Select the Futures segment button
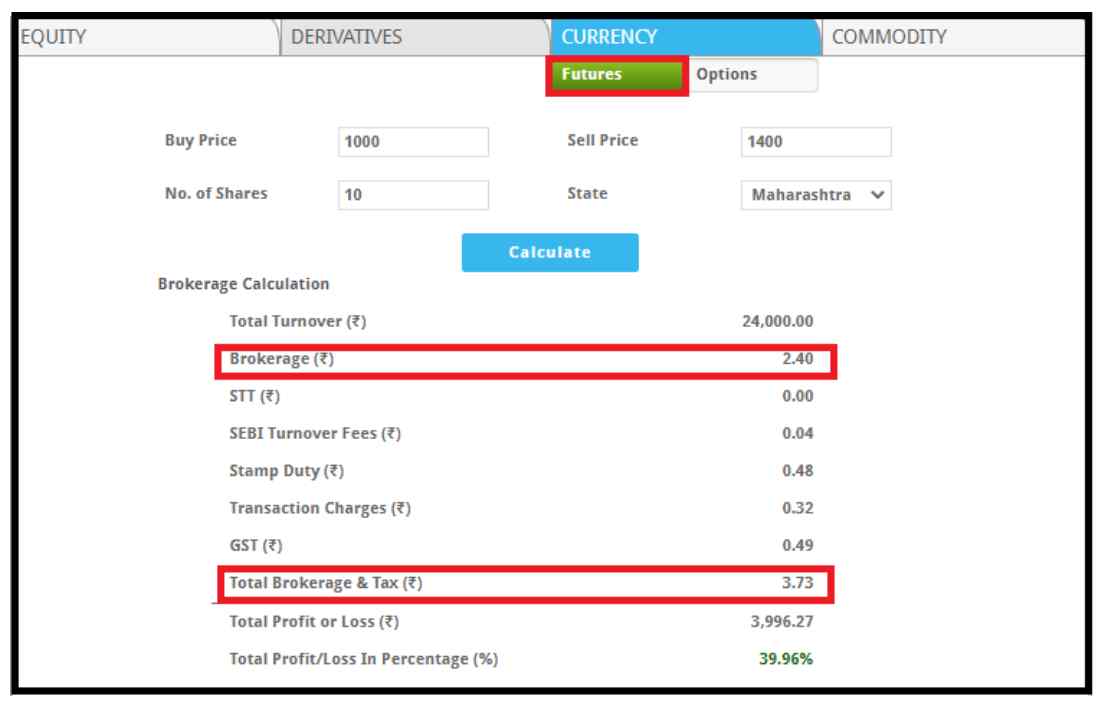The width and height of the screenshot is (1106, 702). tap(616, 76)
